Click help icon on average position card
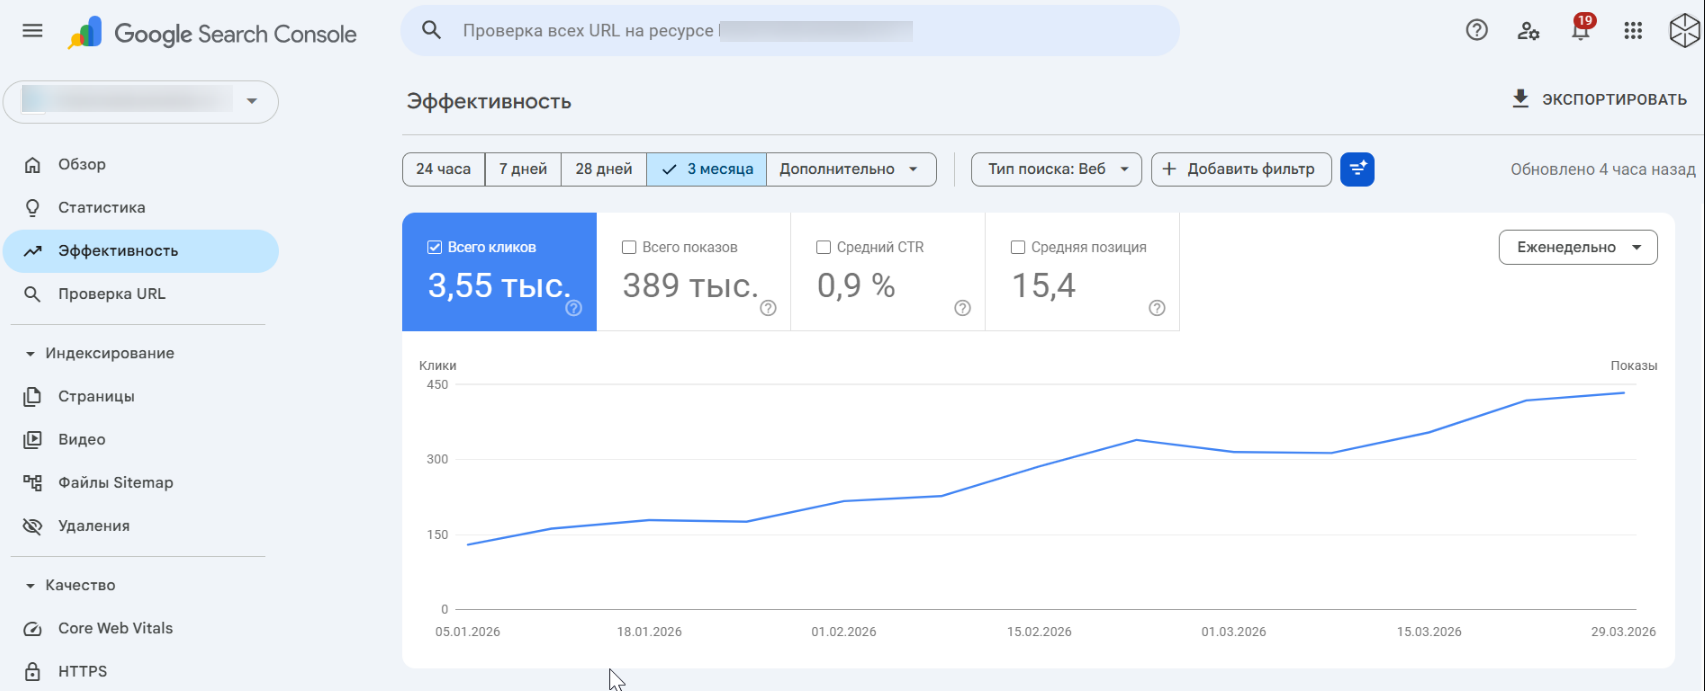 [1157, 308]
